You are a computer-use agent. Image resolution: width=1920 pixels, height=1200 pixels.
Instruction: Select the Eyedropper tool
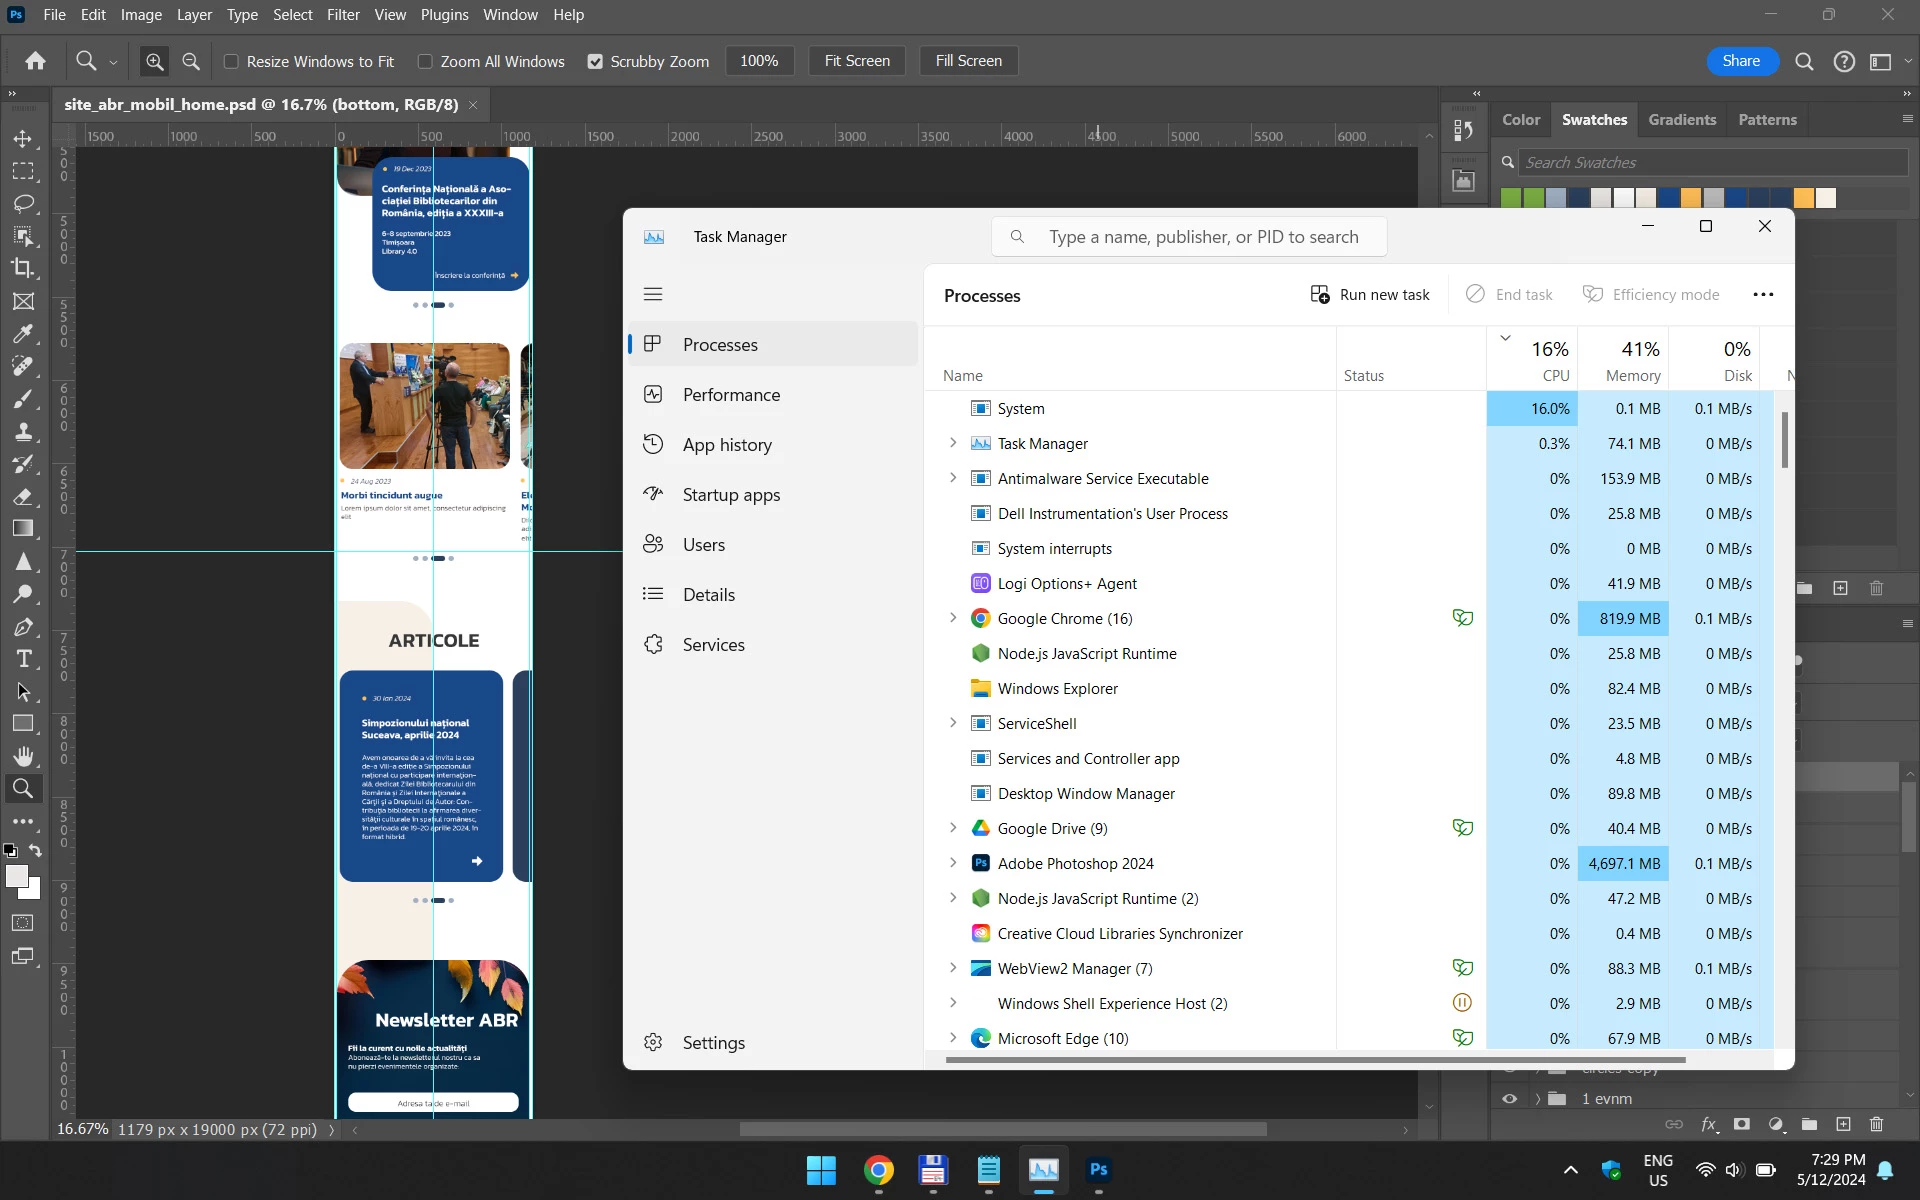(x=23, y=333)
